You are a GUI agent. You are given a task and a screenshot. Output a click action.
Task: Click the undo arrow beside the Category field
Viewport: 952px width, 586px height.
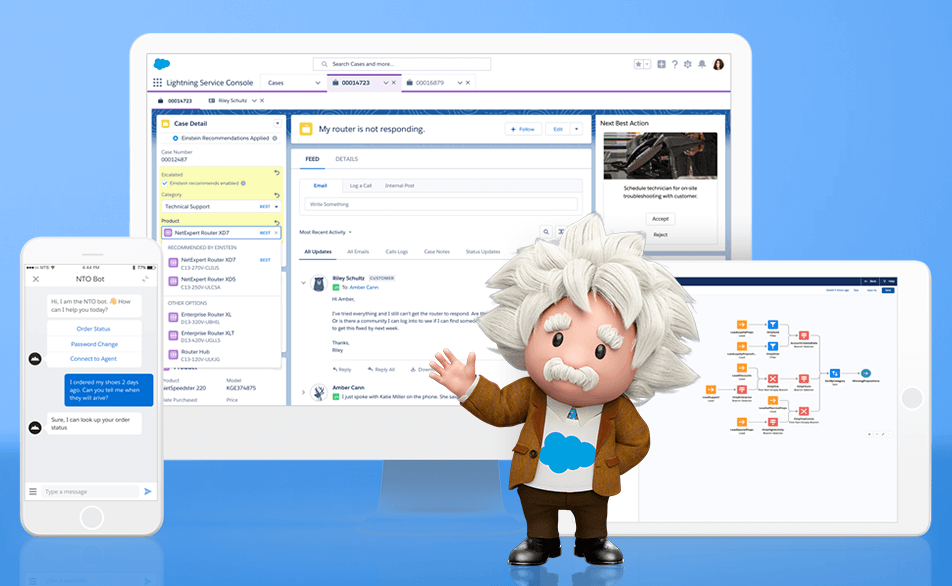276,195
